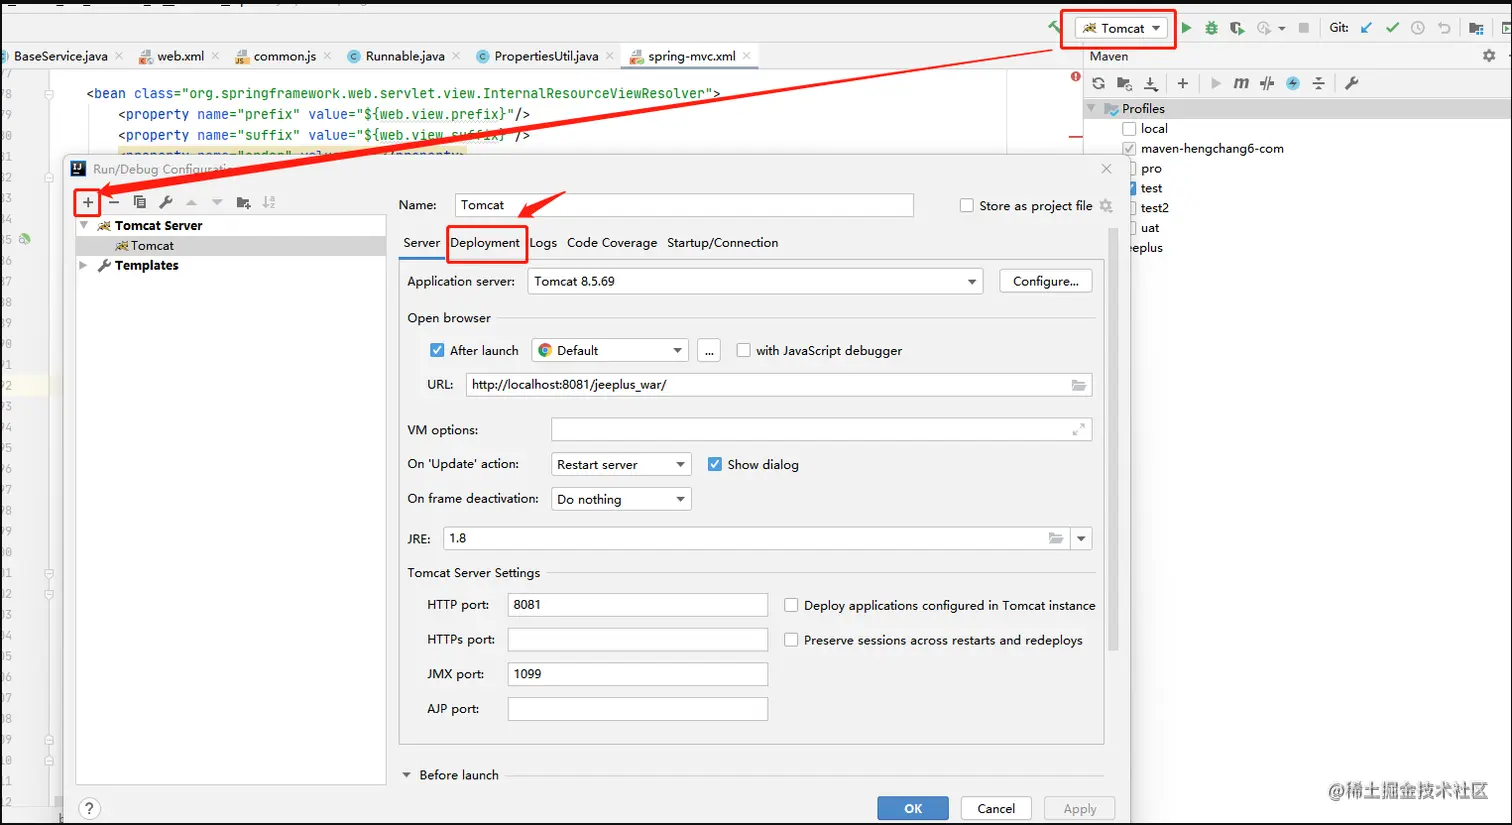Switch to the Deployment tab
The height and width of the screenshot is (825, 1512).
click(485, 243)
